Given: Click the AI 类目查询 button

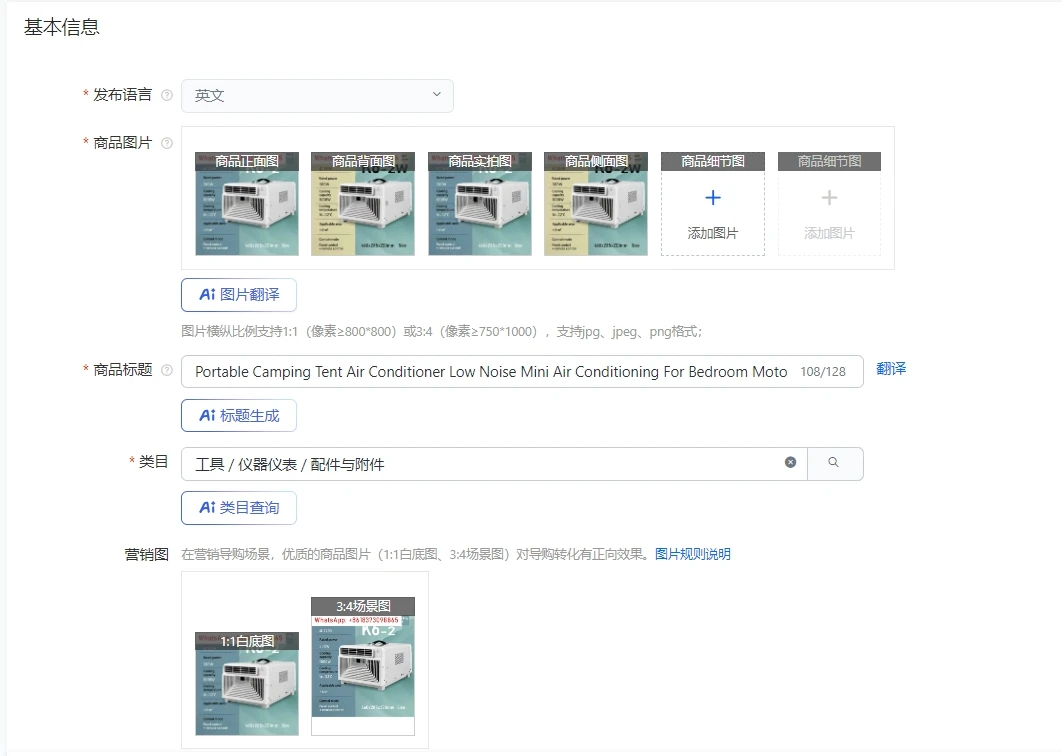Looking at the screenshot, I should 239,507.
